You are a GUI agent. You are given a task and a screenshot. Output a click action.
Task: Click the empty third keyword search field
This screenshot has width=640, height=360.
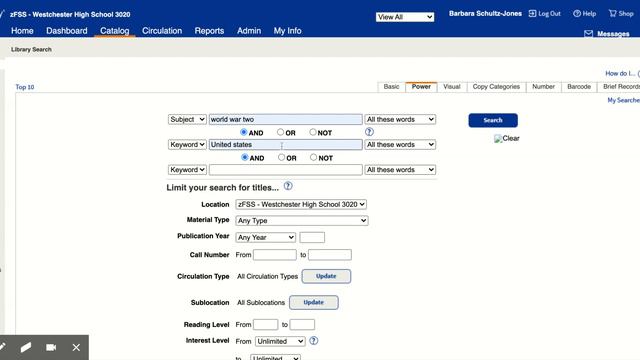286,169
